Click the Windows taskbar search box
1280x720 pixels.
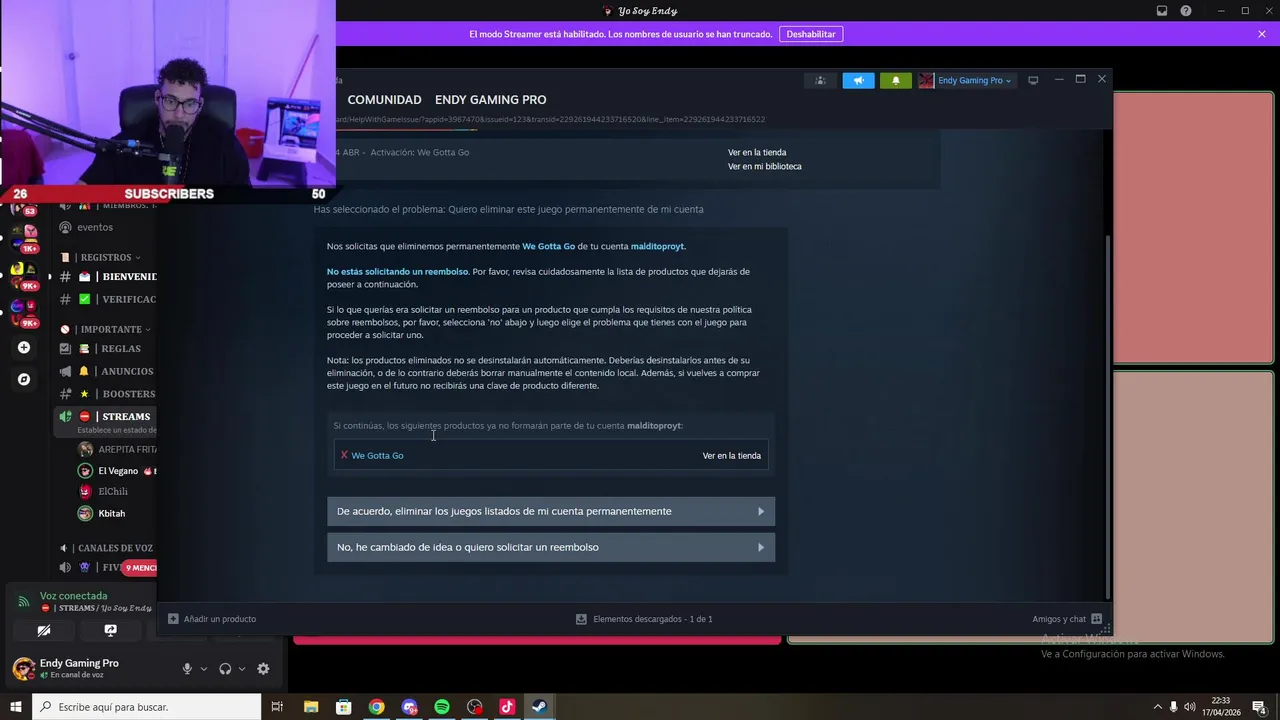(x=147, y=707)
